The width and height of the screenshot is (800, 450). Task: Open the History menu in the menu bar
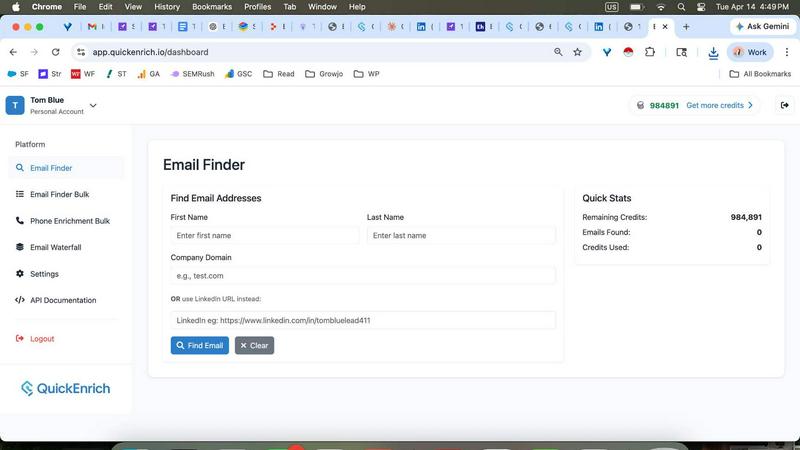167,7
